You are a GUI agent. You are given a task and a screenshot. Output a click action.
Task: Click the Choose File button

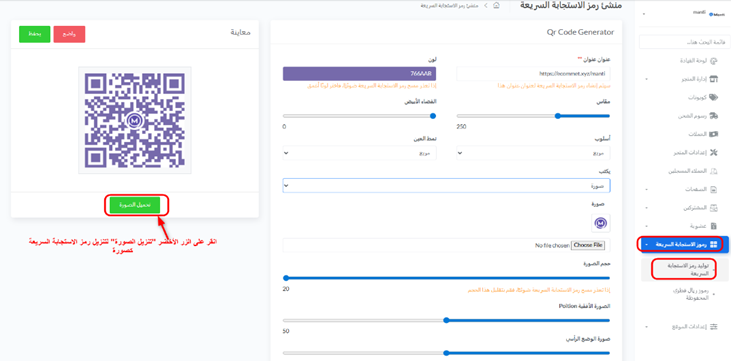pyautogui.click(x=588, y=245)
